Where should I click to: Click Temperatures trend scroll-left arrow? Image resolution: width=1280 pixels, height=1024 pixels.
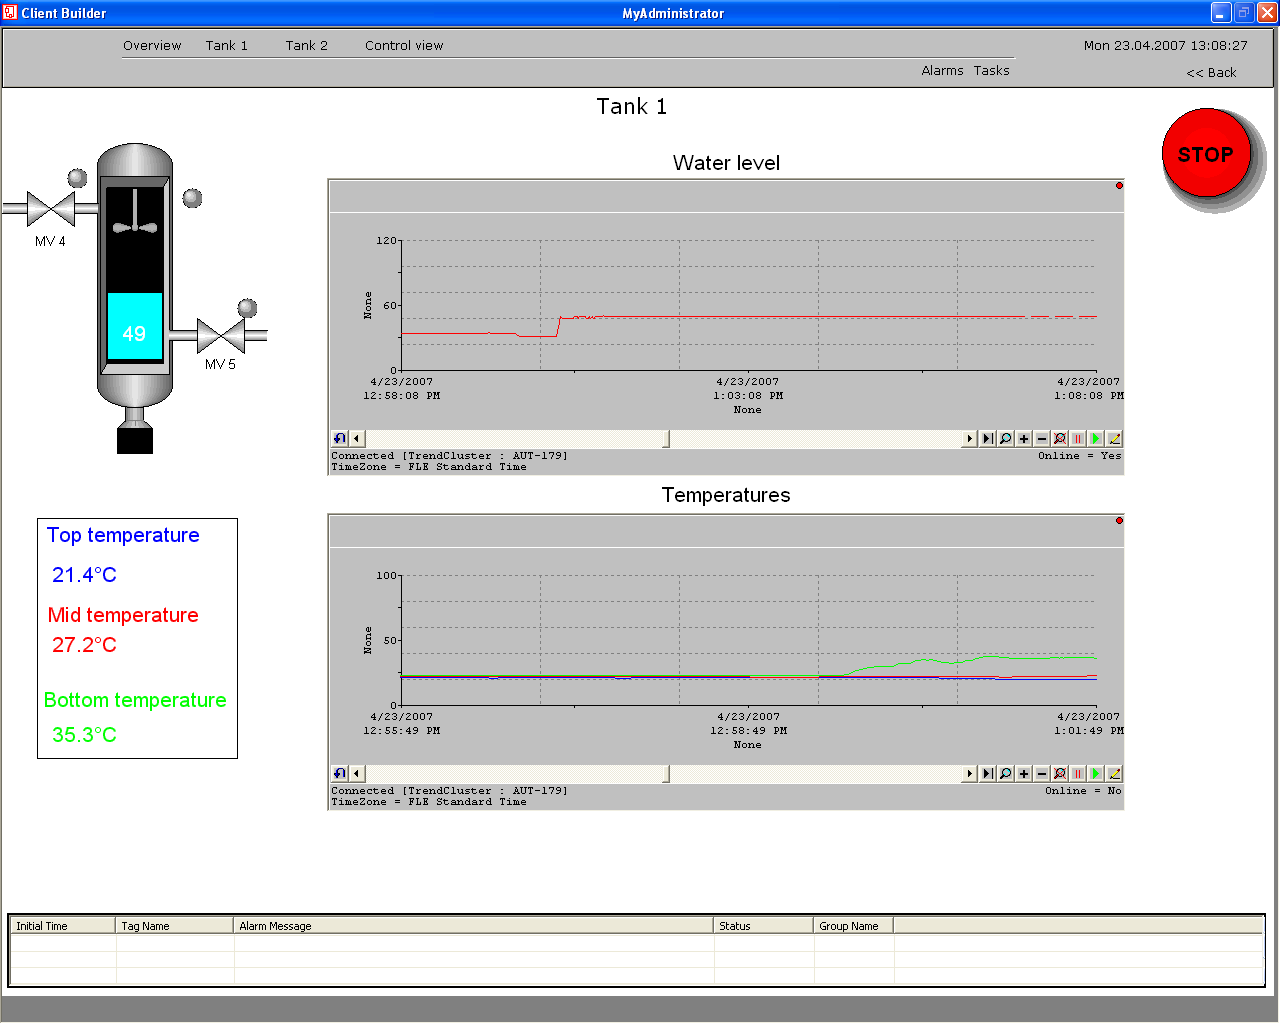[357, 774]
